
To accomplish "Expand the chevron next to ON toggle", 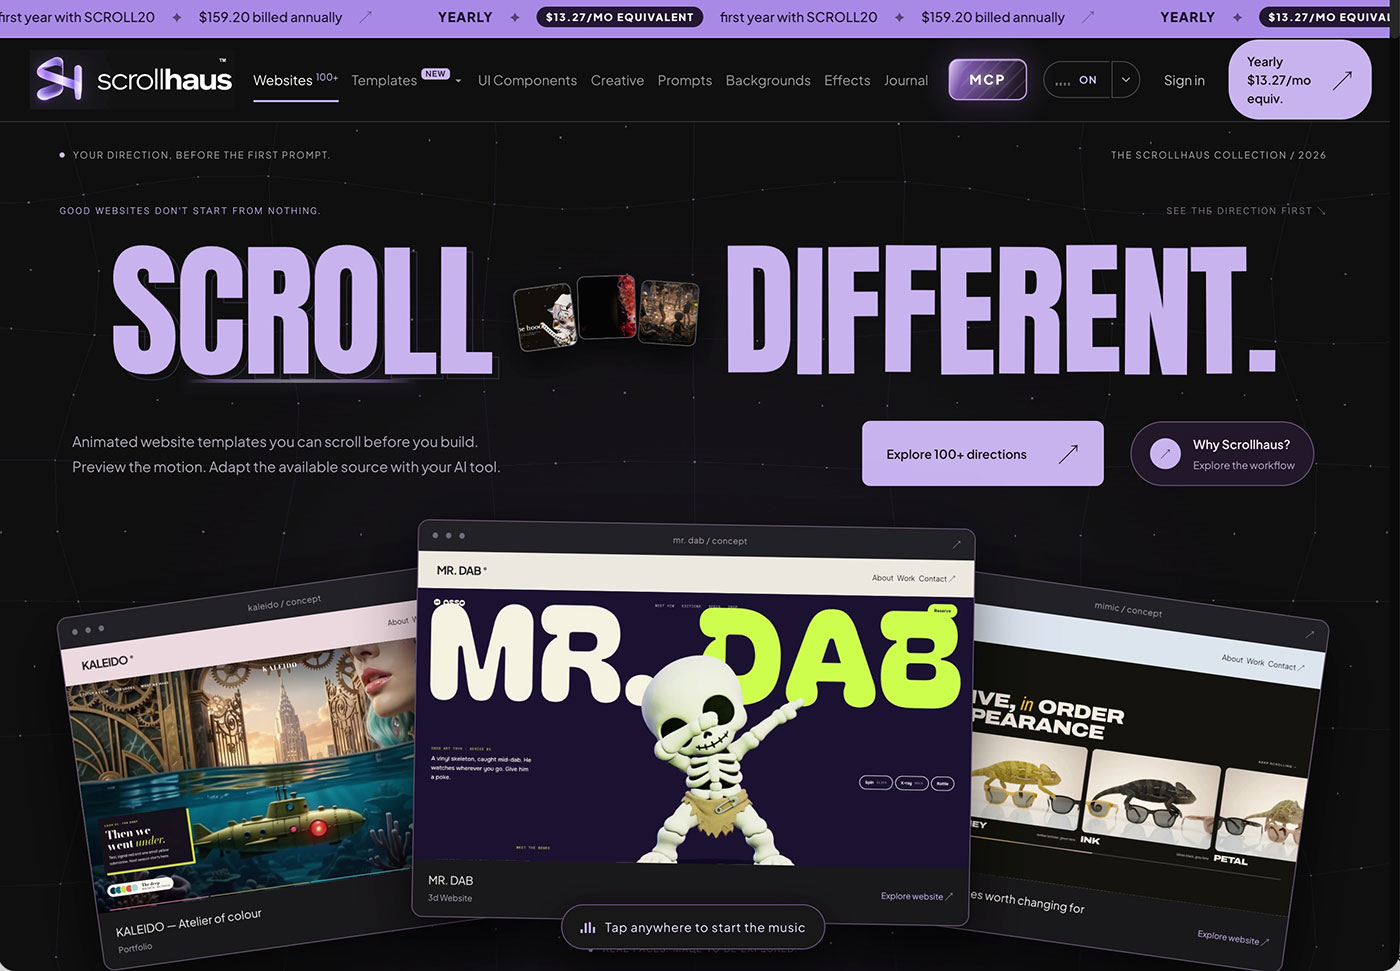I will click(1125, 80).
